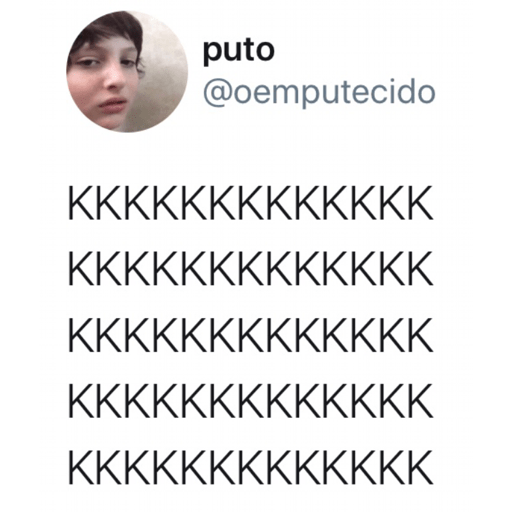Open the circular profile avatar photo

(127, 71)
